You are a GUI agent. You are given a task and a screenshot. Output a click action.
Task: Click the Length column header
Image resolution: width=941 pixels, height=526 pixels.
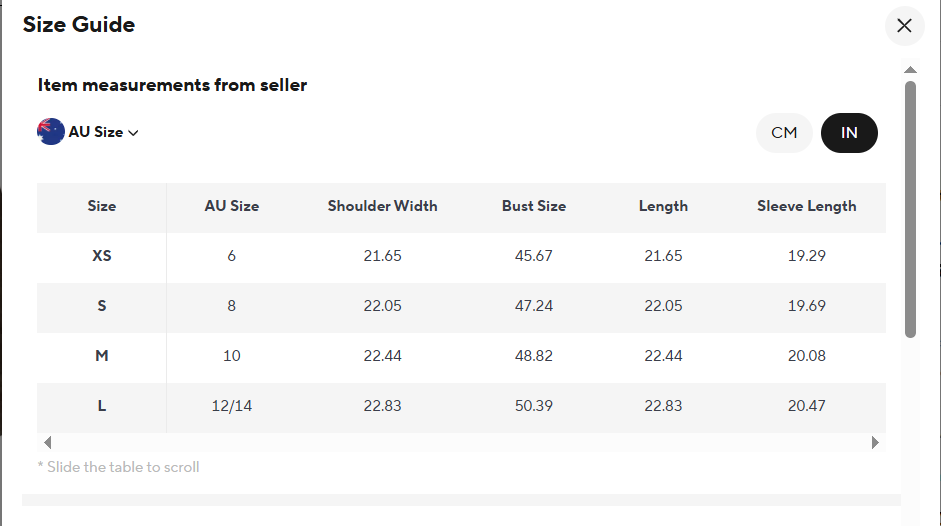pyautogui.click(x=663, y=206)
